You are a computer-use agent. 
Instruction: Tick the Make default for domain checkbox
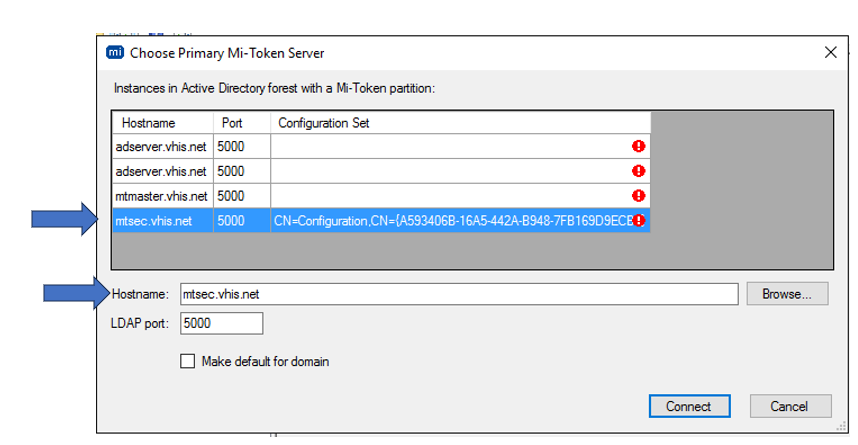tap(187, 361)
